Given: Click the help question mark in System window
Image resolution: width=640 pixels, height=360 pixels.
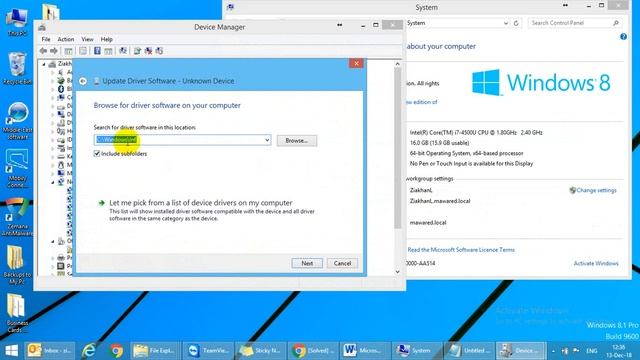Looking at the screenshot, I should [623, 37].
